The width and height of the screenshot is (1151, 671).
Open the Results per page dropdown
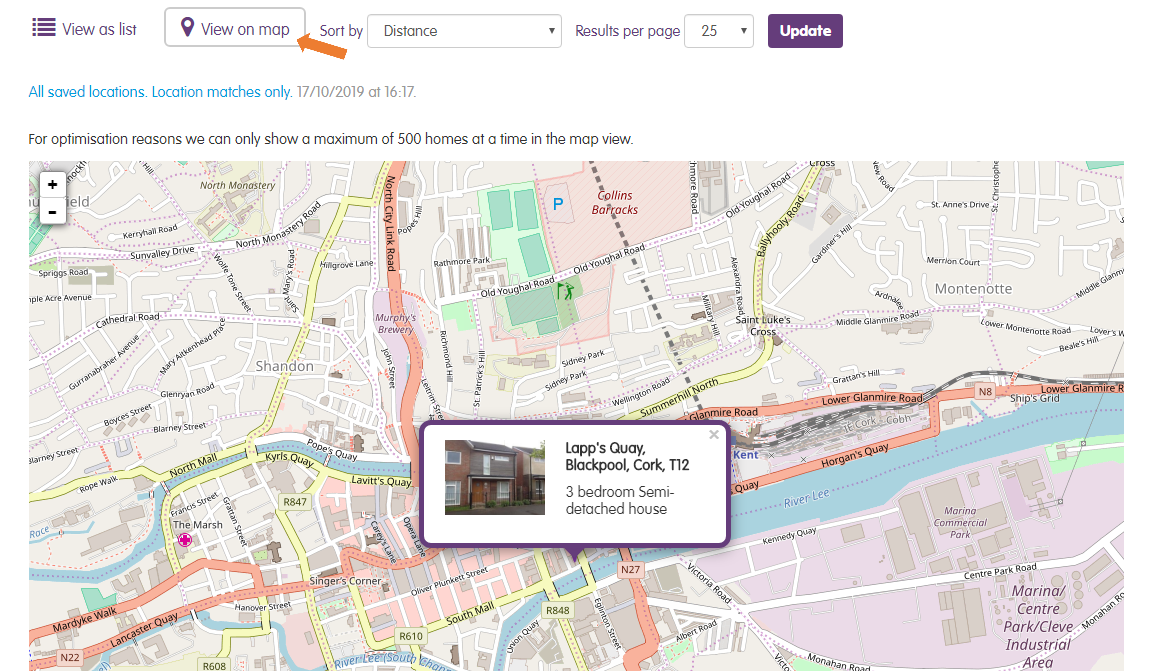(718, 31)
